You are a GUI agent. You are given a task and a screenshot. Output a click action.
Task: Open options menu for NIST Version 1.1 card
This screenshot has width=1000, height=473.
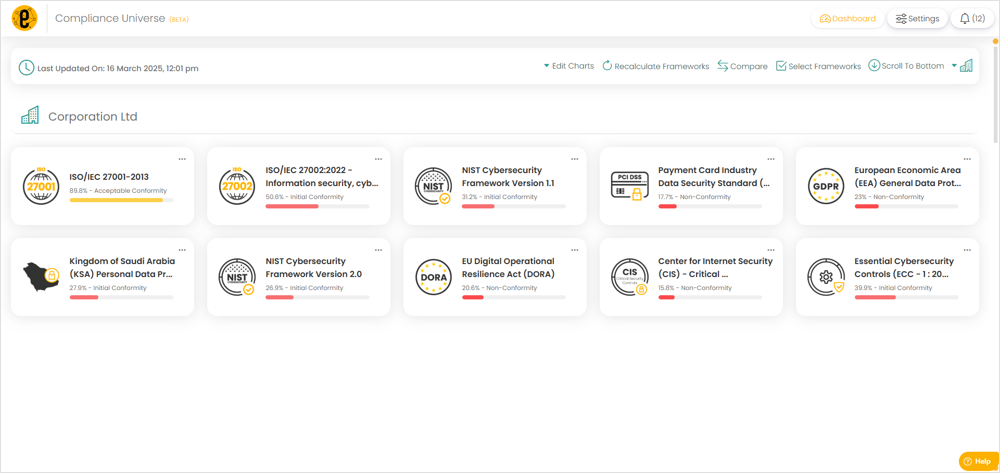(x=575, y=159)
